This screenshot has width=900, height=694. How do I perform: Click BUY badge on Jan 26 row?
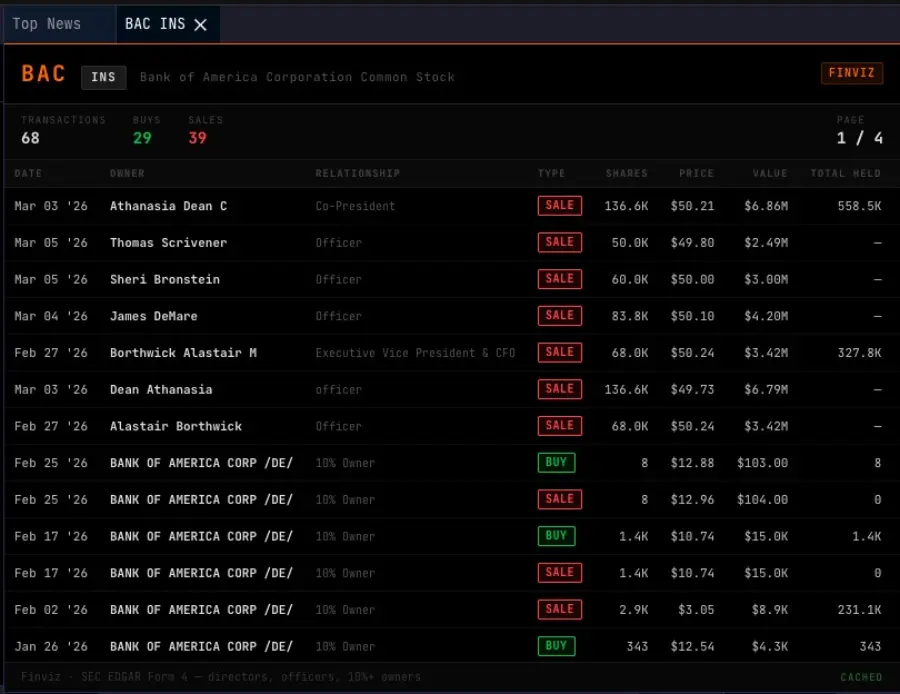click(556, 646)
